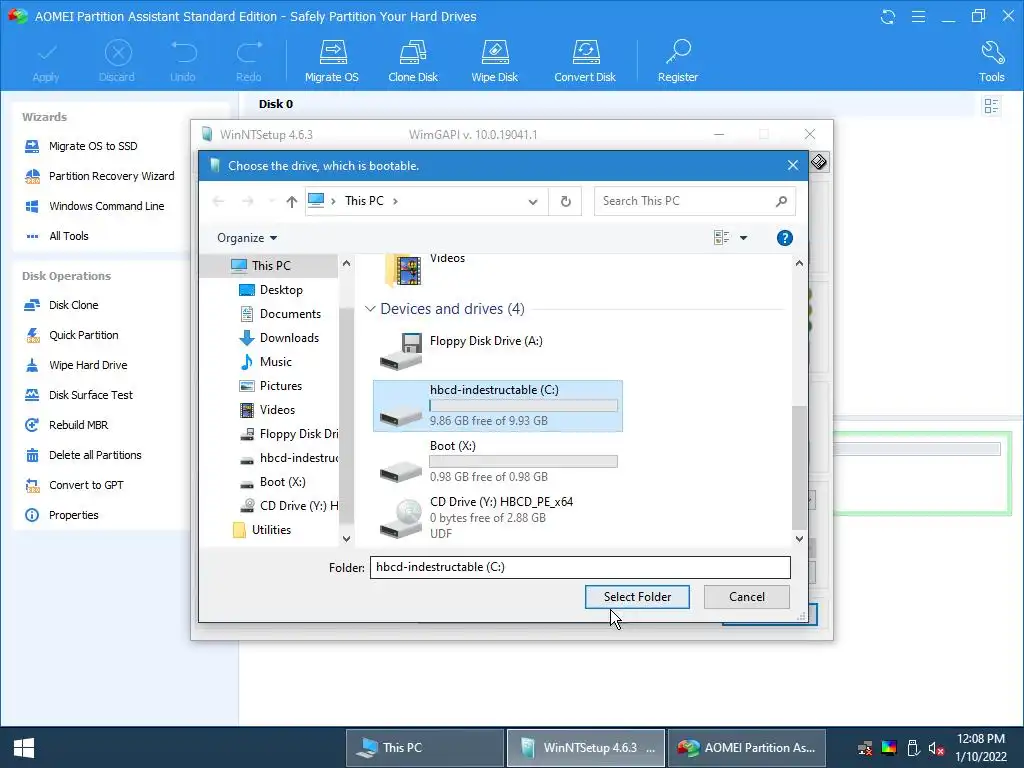Open taskbar clock showing 12:08 PM
Viewport: 1024px width, 768px height.
click(980, 748)
